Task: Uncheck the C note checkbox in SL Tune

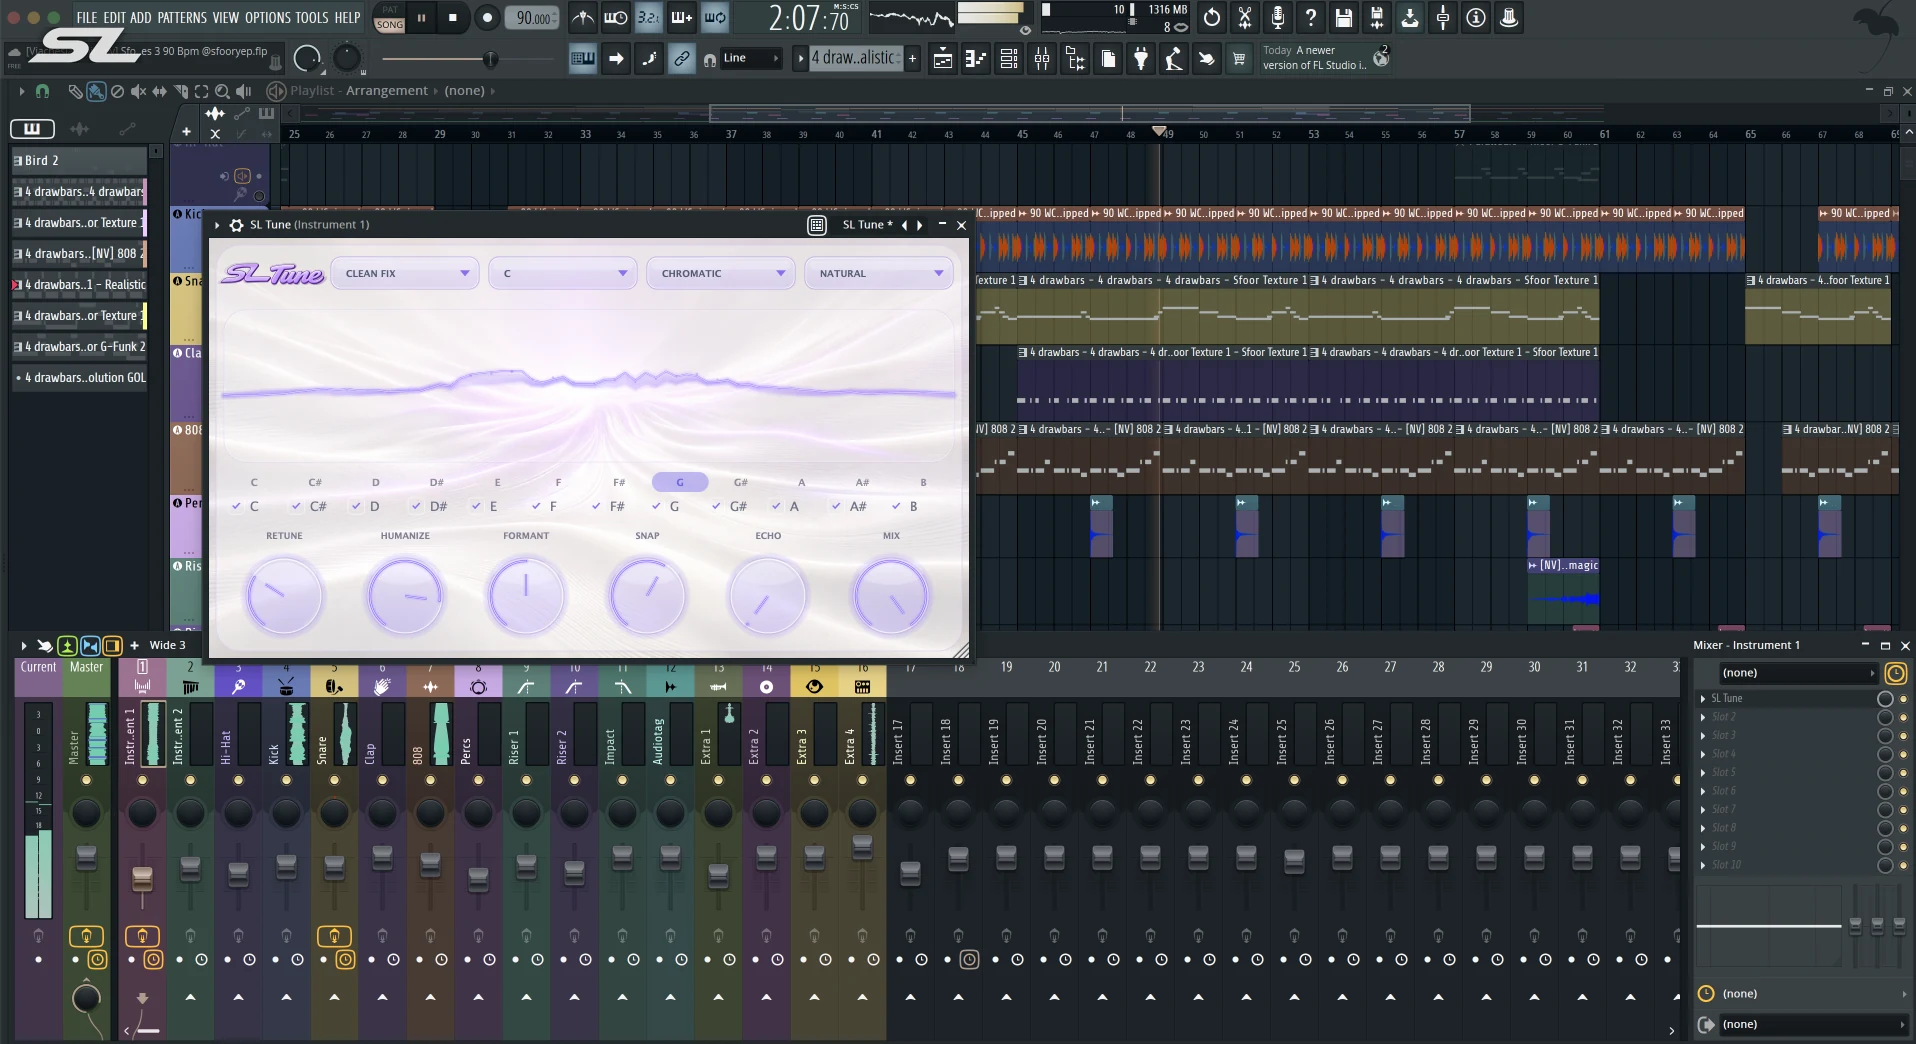Action: (236, 506)
